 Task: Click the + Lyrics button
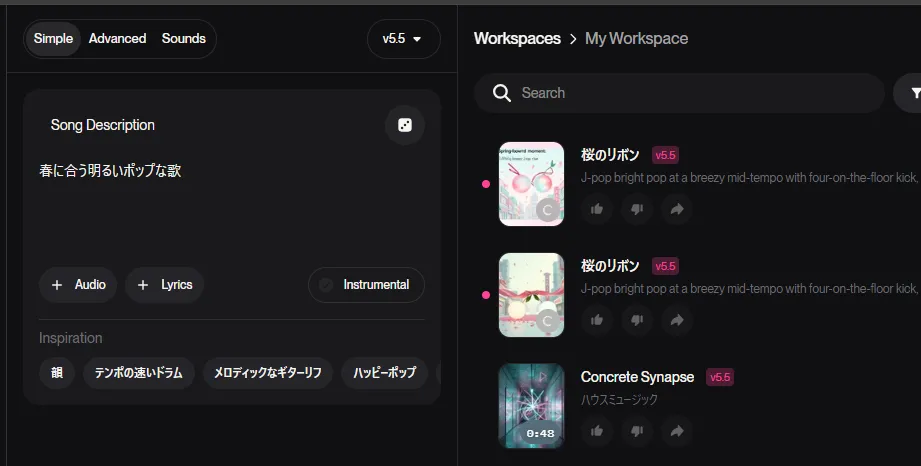tap(165, 285)
